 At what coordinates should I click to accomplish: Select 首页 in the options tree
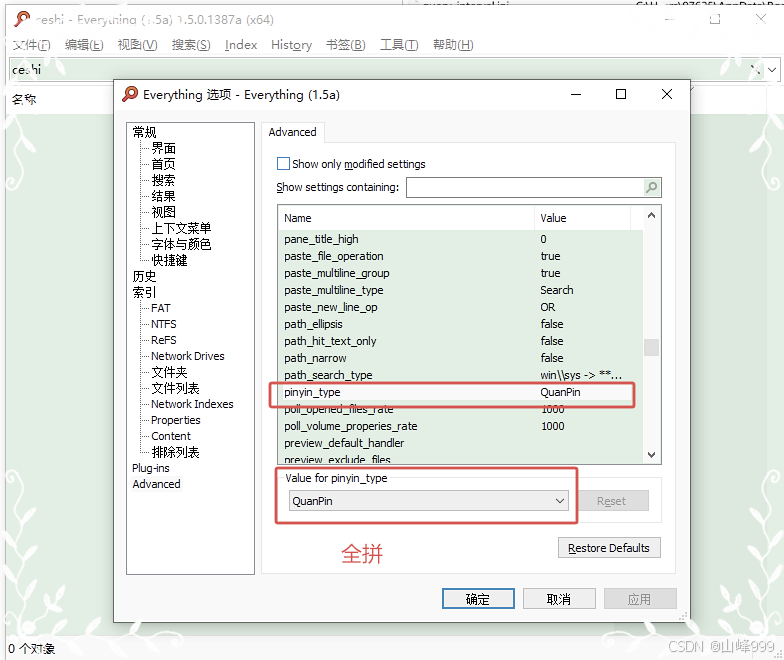click(164, 164)
